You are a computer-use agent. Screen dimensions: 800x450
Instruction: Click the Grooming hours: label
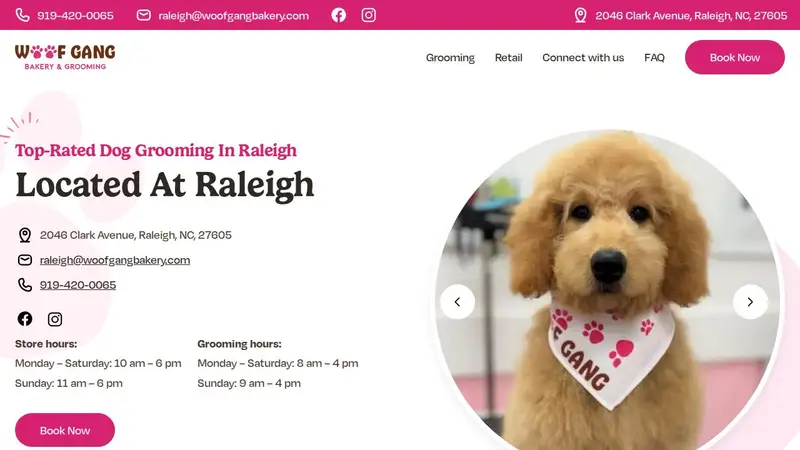tap(239, 344)
